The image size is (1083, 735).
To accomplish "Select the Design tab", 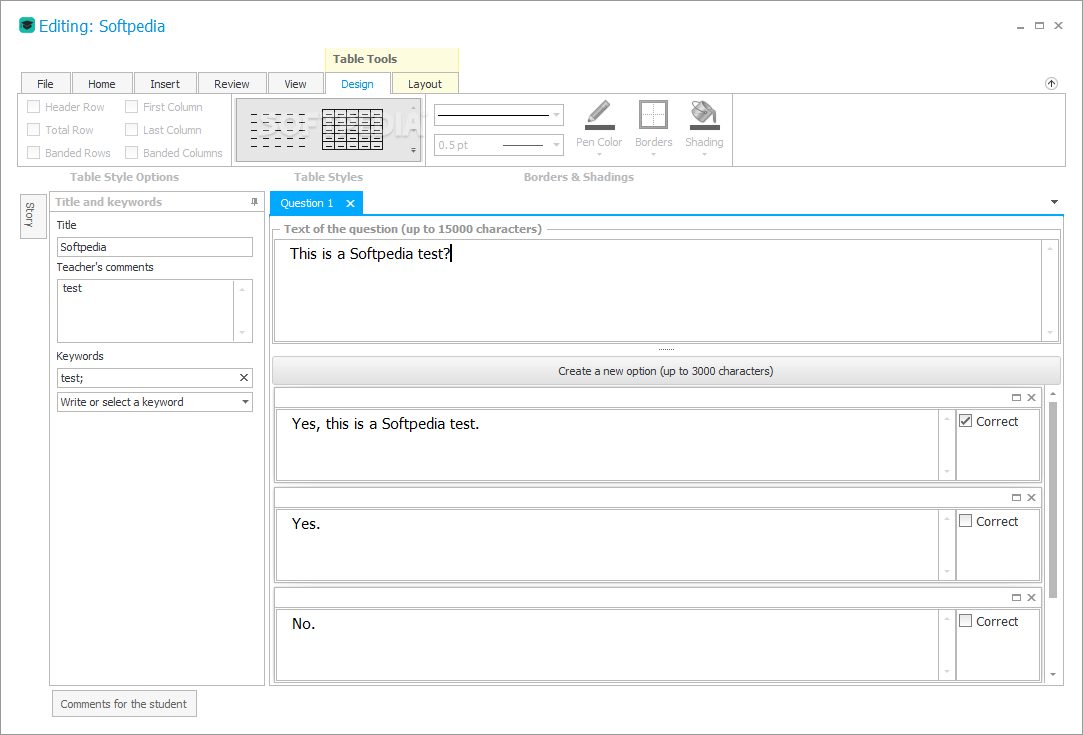I will pos(357,84).
